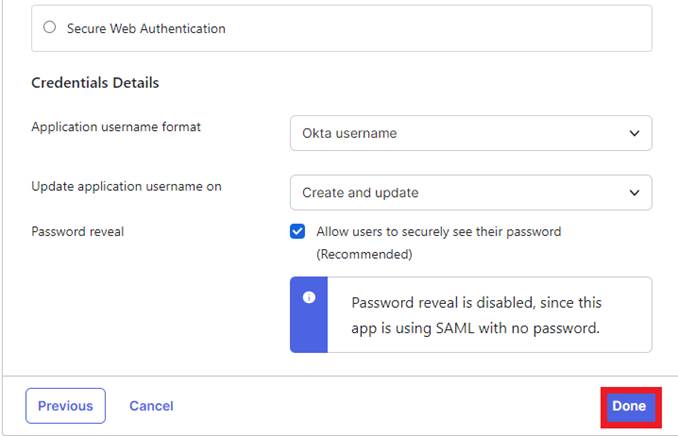The image size is (678, 436).
Task: Click the (Recommended) text under the checkbox
Action: pos(364,254)
